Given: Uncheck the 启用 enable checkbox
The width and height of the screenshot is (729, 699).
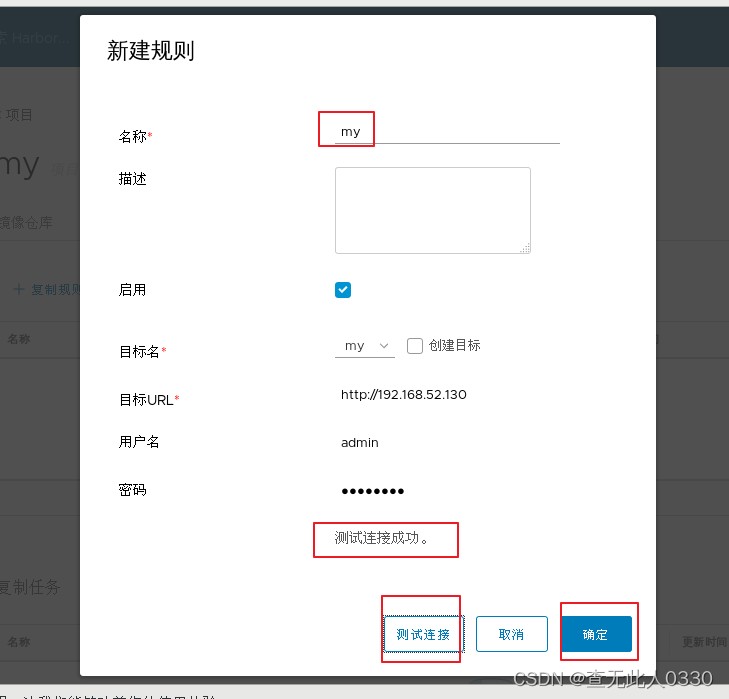Looking at the screenshot, I should click(x=343, y=290).
